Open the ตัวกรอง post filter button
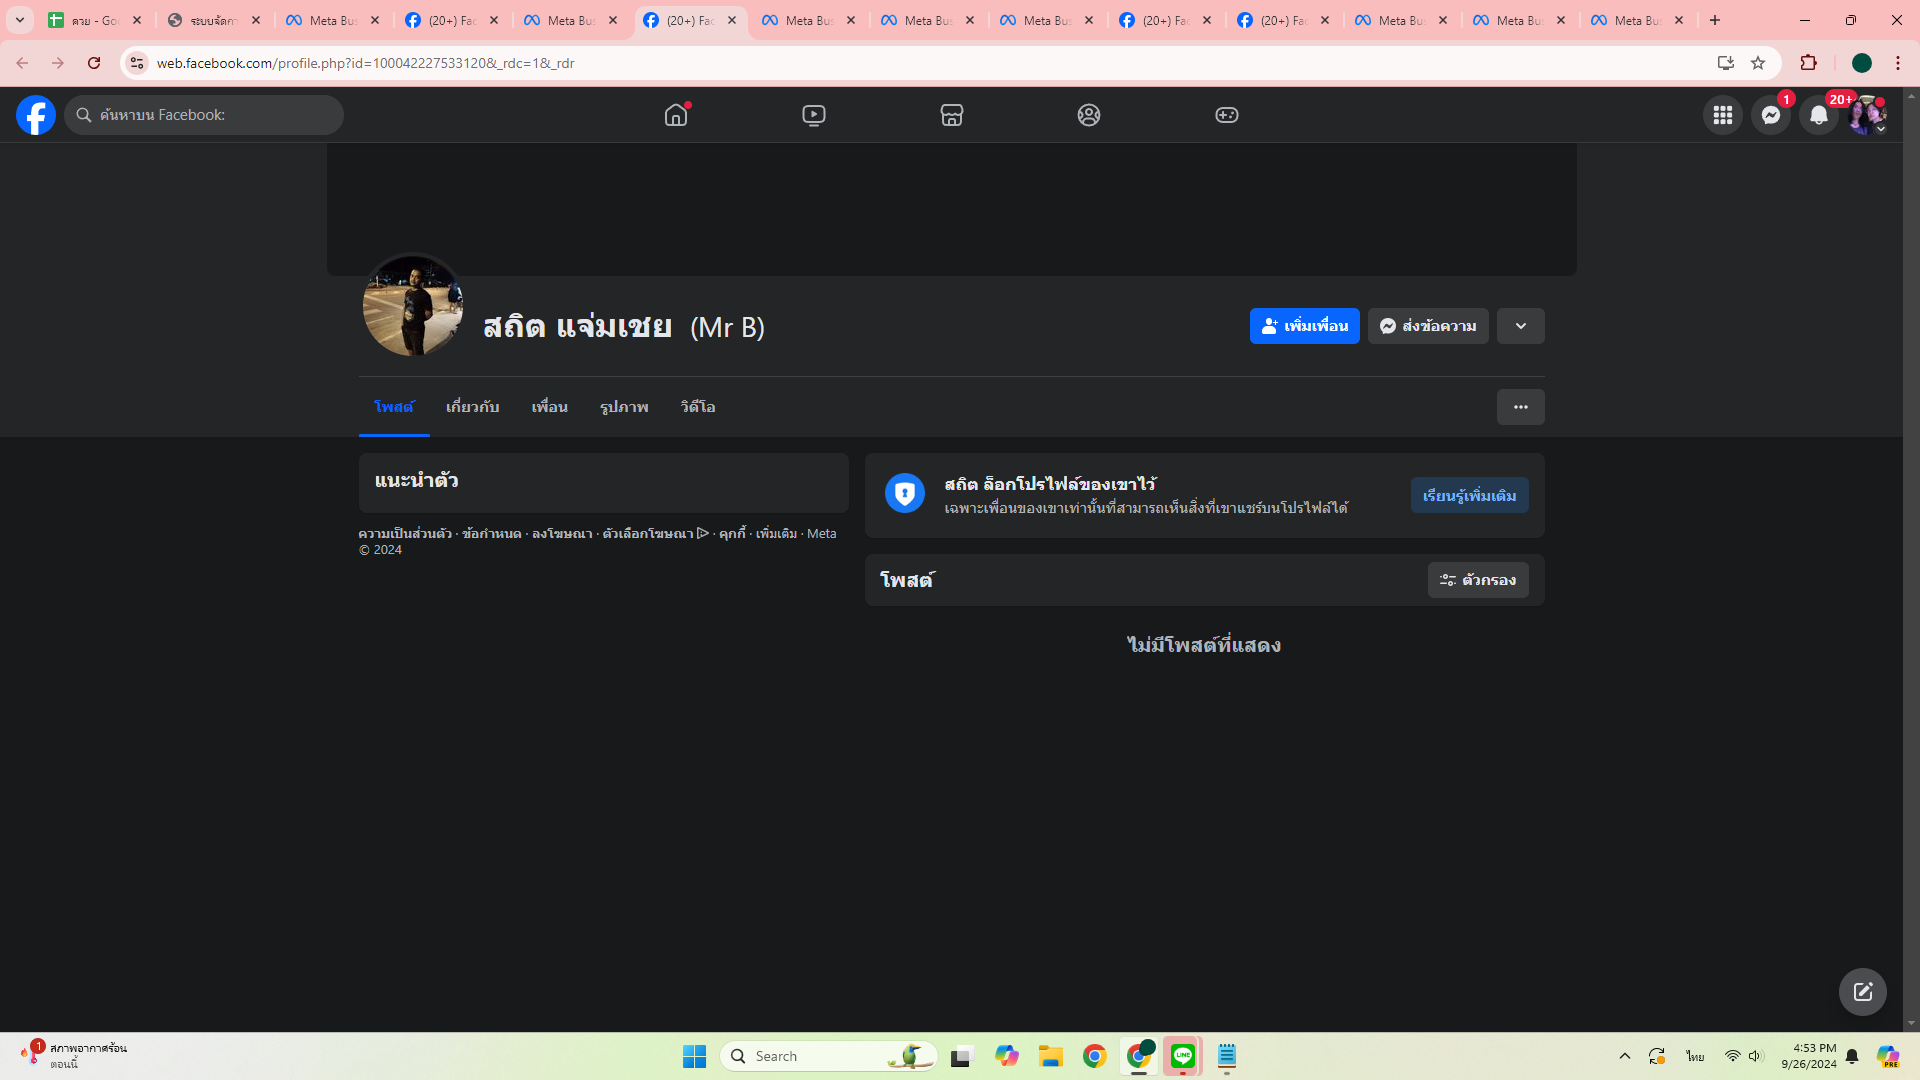The height and width of the screenshot is (1080, 1920). (x=1477, y=580)
